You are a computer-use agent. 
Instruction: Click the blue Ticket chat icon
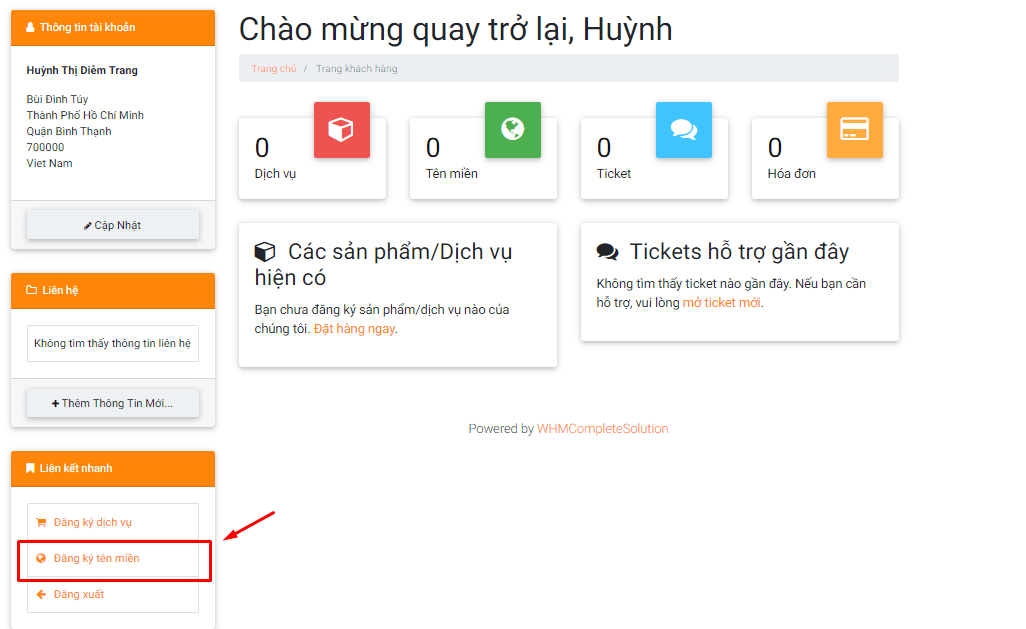[684, 129]
